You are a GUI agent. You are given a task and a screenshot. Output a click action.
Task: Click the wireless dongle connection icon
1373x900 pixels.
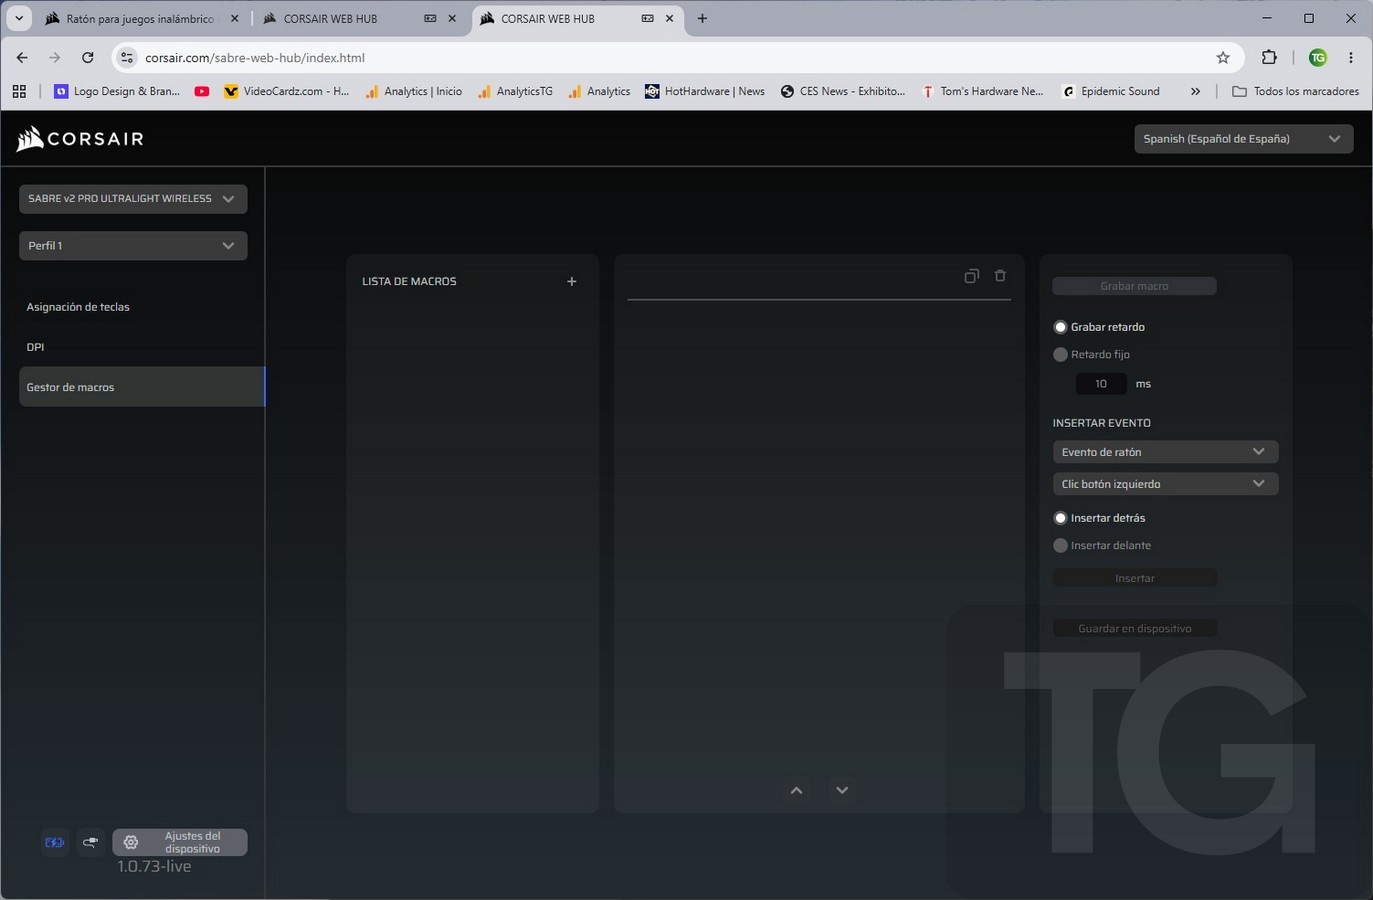[91, 842]
